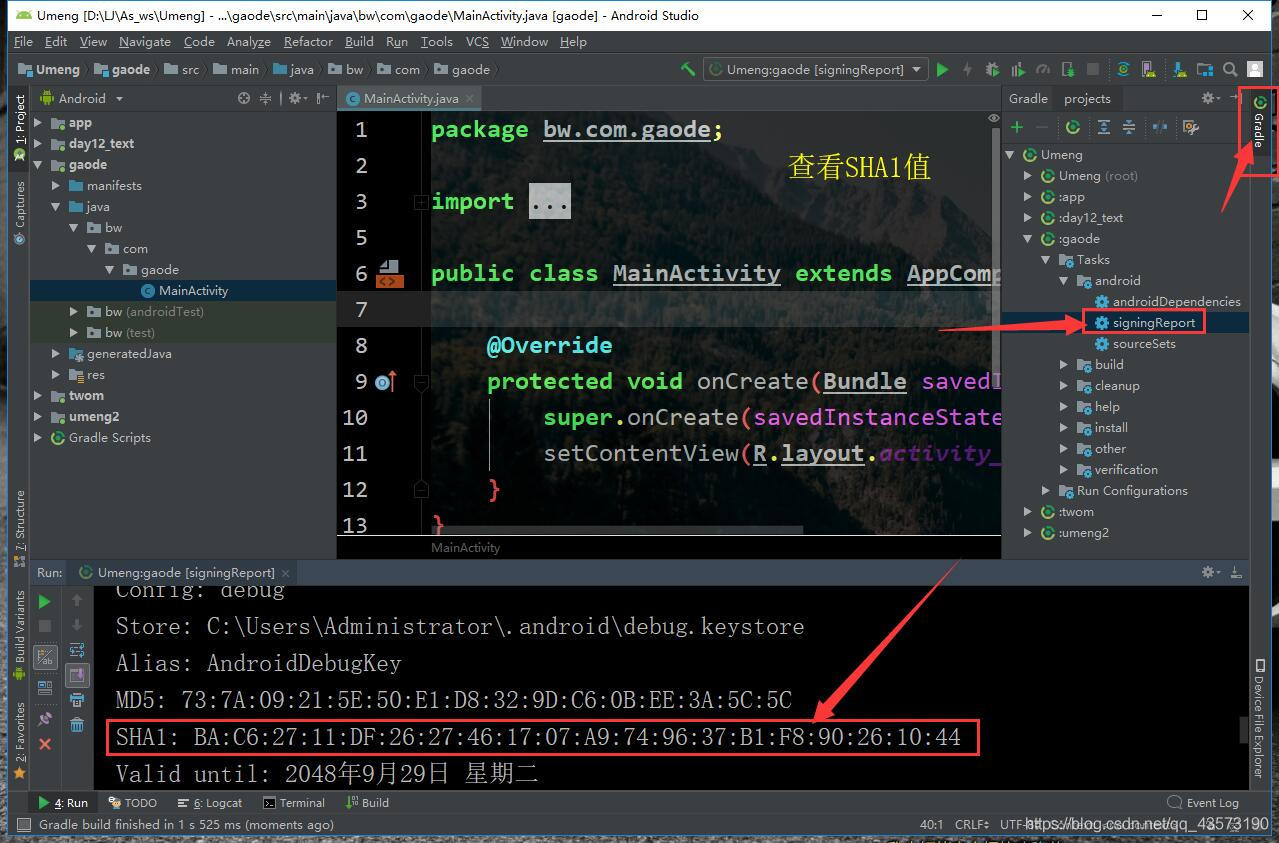Click Apply Changes lightning icon
1279x843 pixels.
(x=967, y=69)
